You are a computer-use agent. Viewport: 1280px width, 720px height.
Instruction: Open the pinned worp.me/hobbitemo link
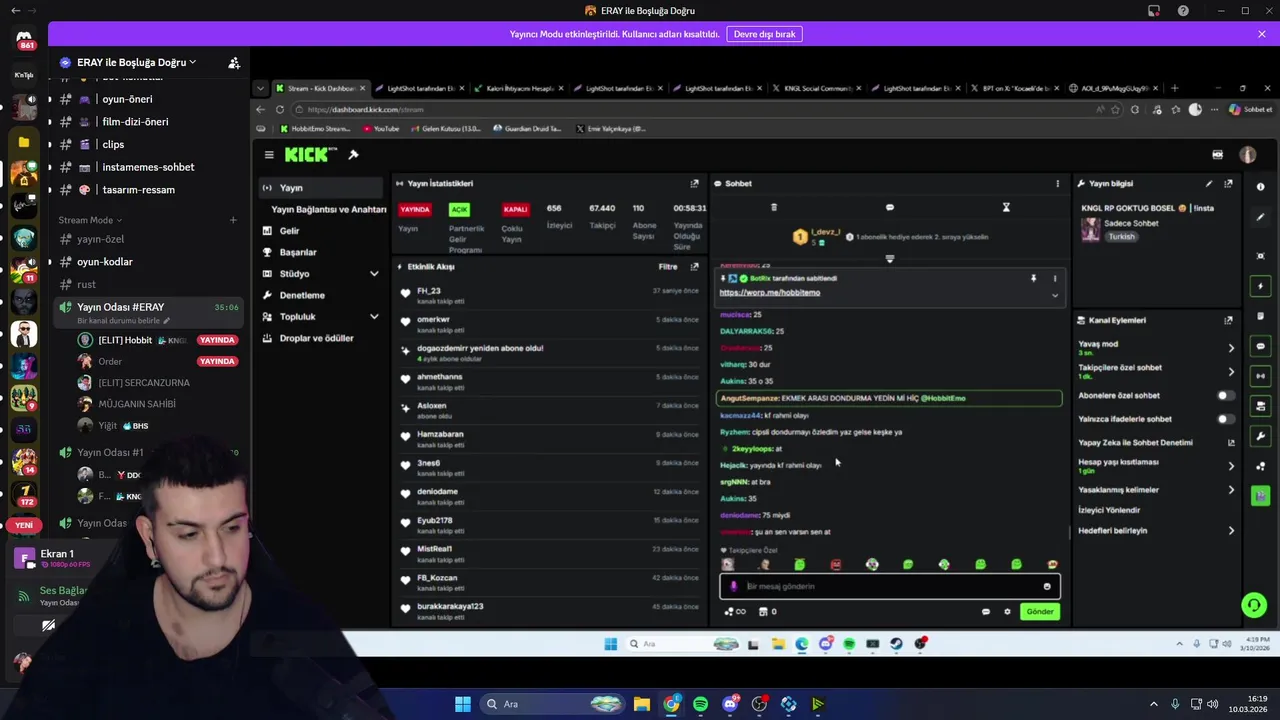pos(769,293)
